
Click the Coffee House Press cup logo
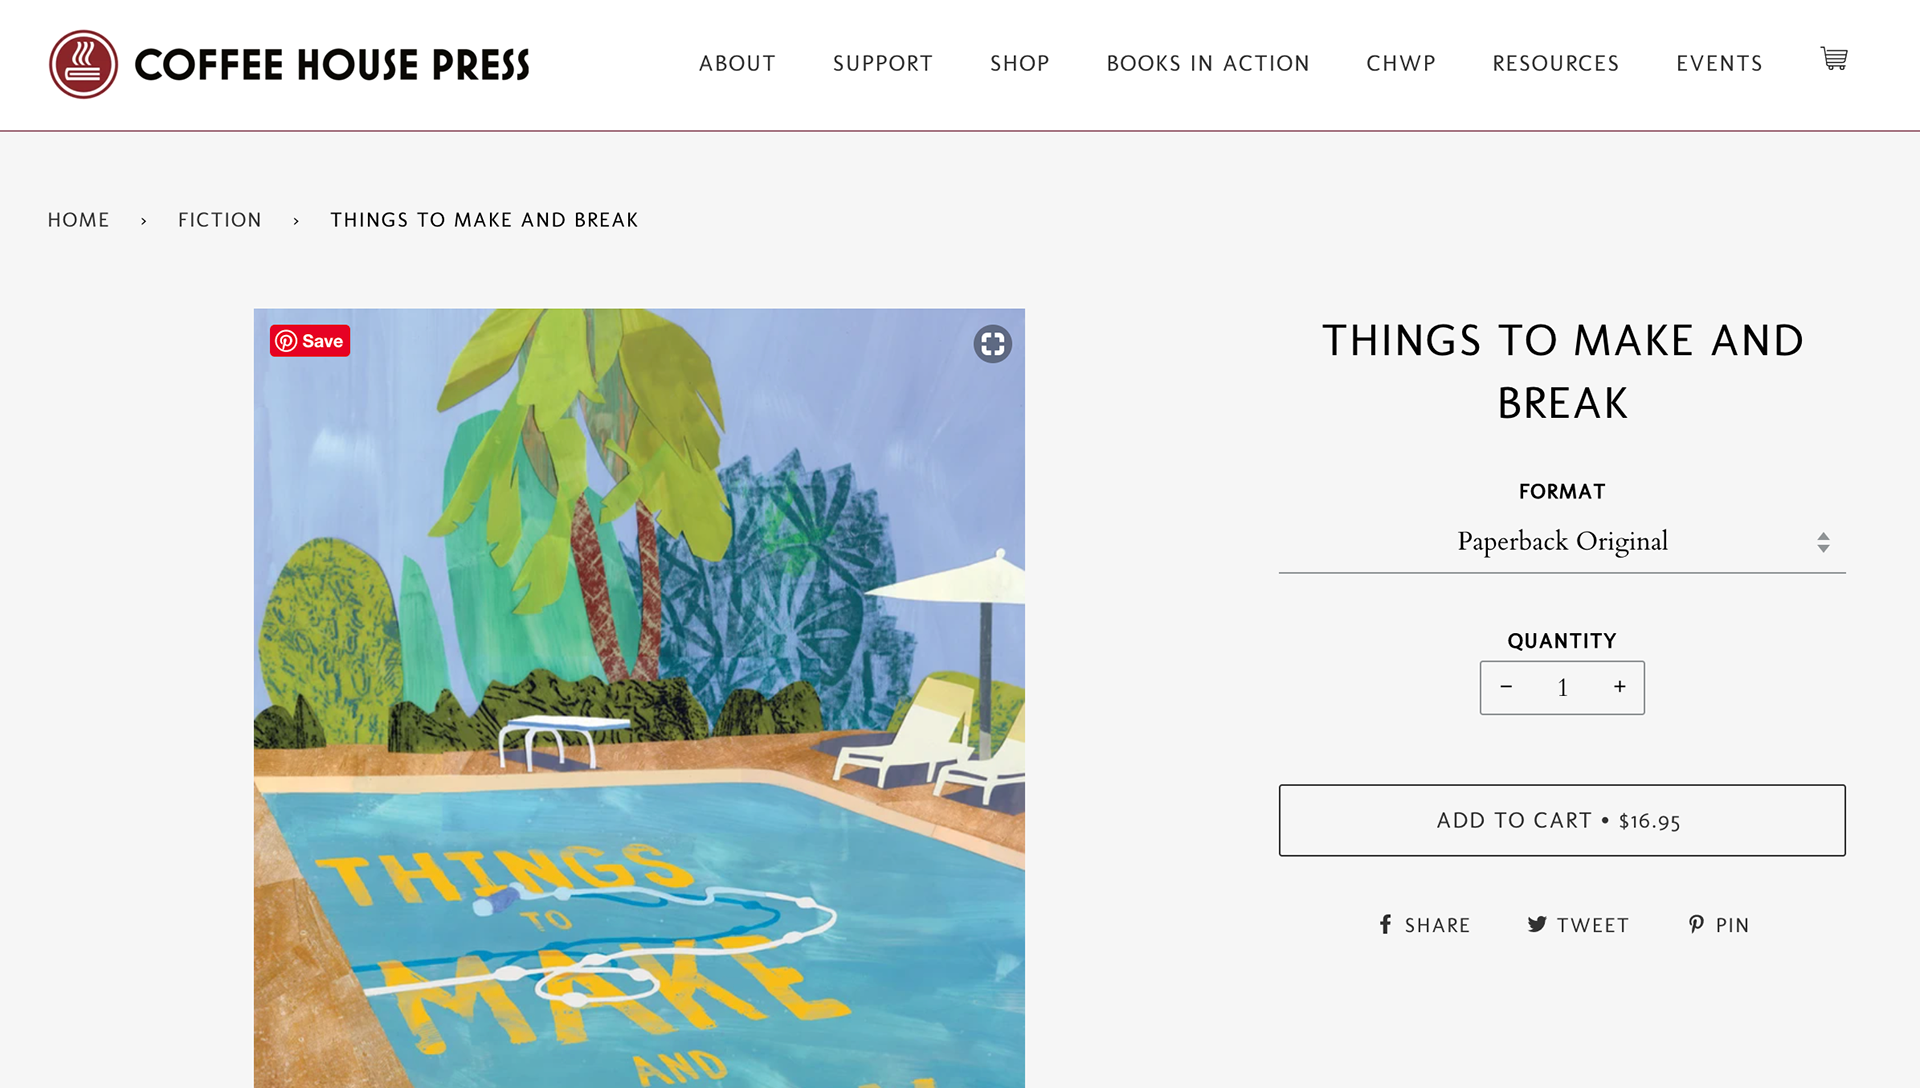tap(84, 64)
